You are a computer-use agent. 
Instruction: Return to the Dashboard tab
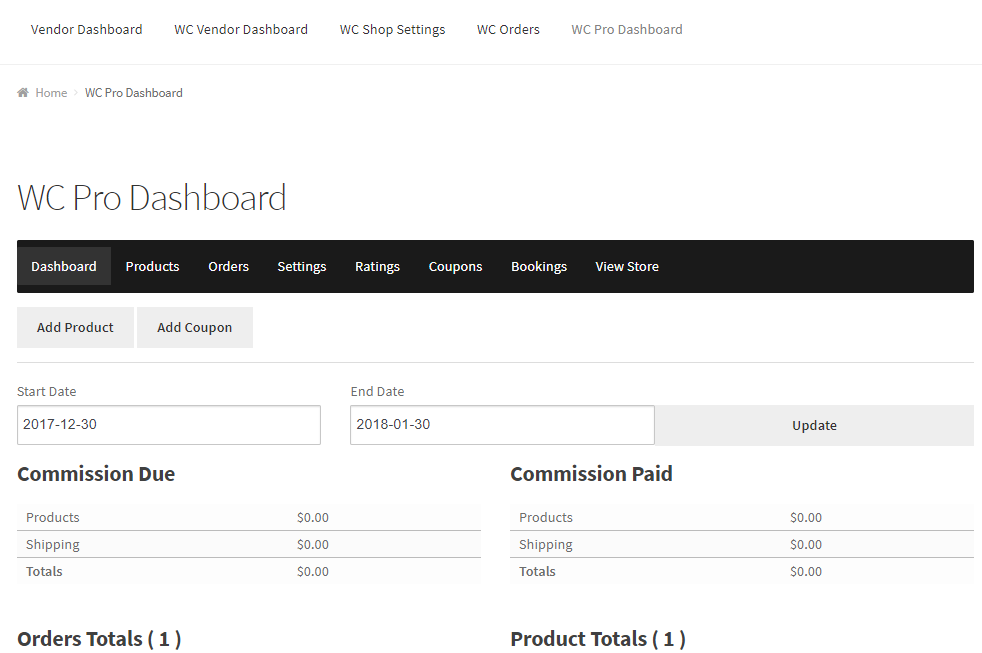pos(64,266)
